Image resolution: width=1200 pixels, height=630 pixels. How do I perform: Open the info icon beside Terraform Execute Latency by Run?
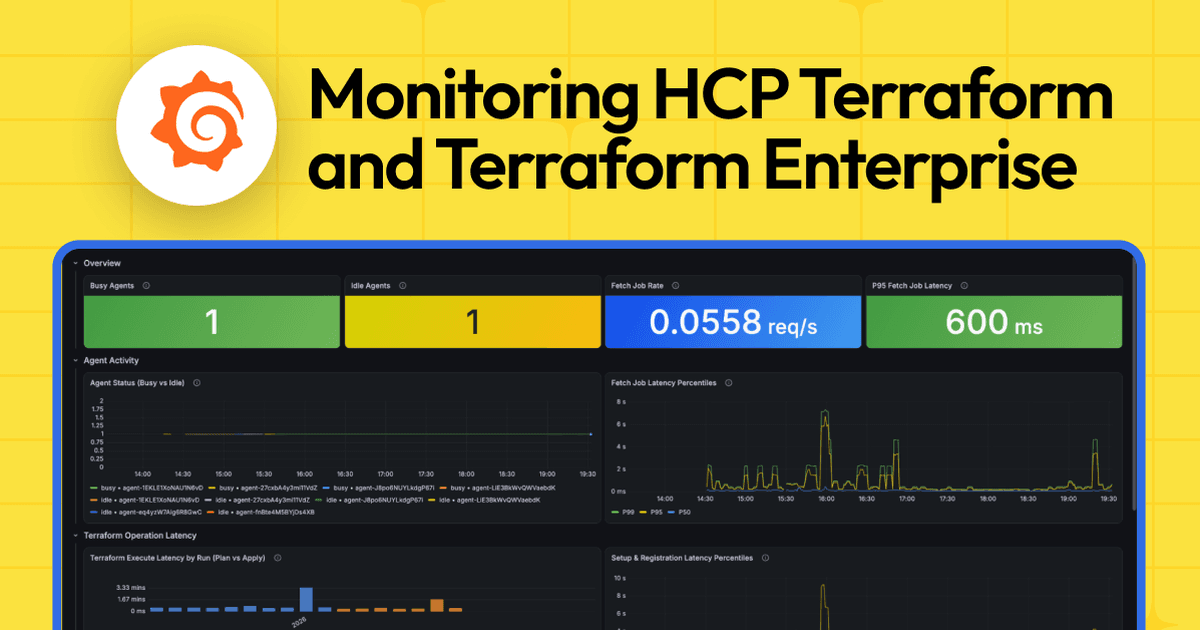pos(277,558)
